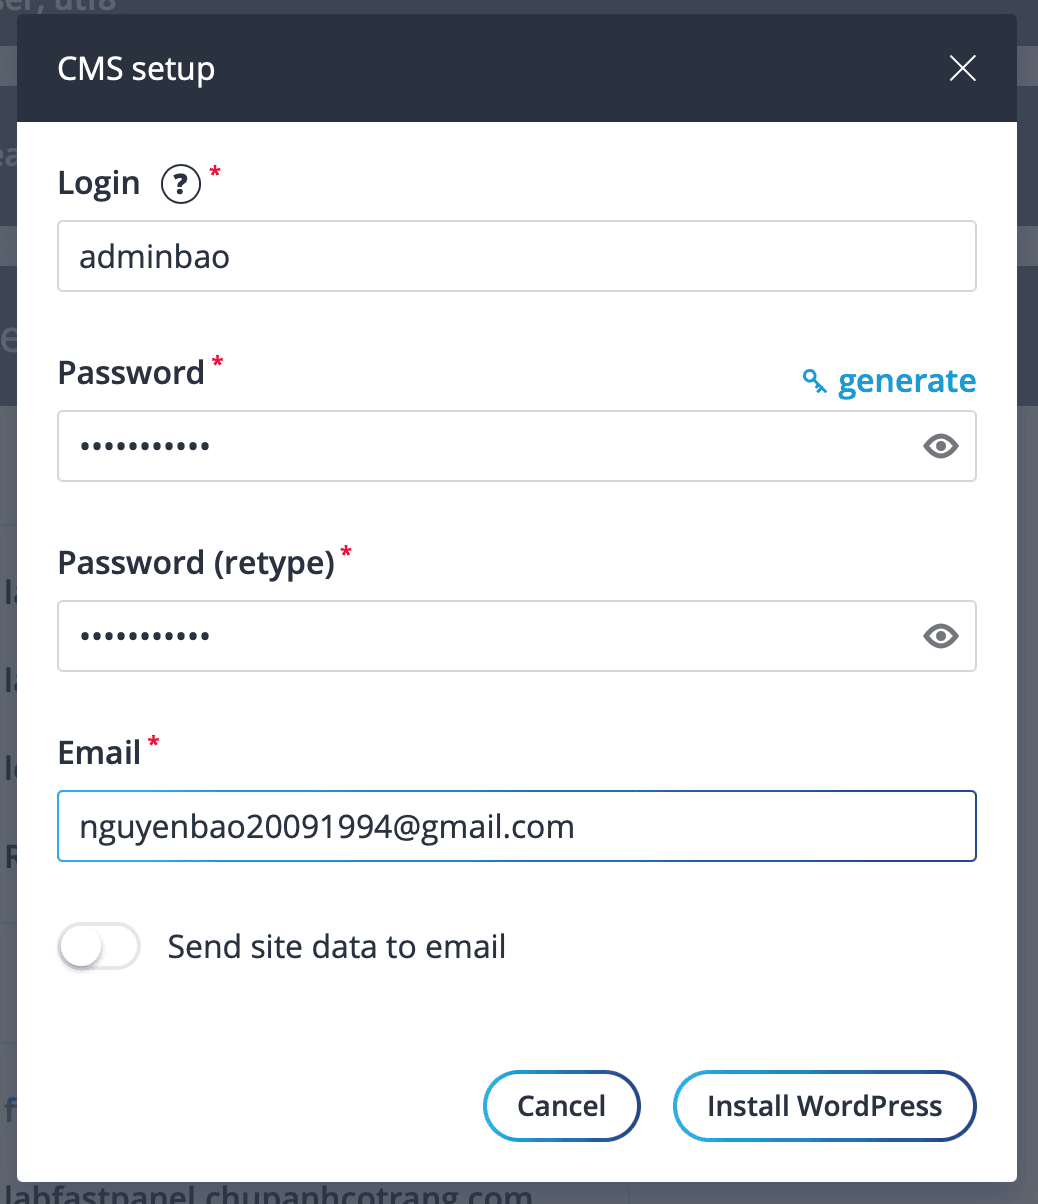Close the CMS setup dialog with X
The width and height of the screenshot is (1038, 1204).
962,68
